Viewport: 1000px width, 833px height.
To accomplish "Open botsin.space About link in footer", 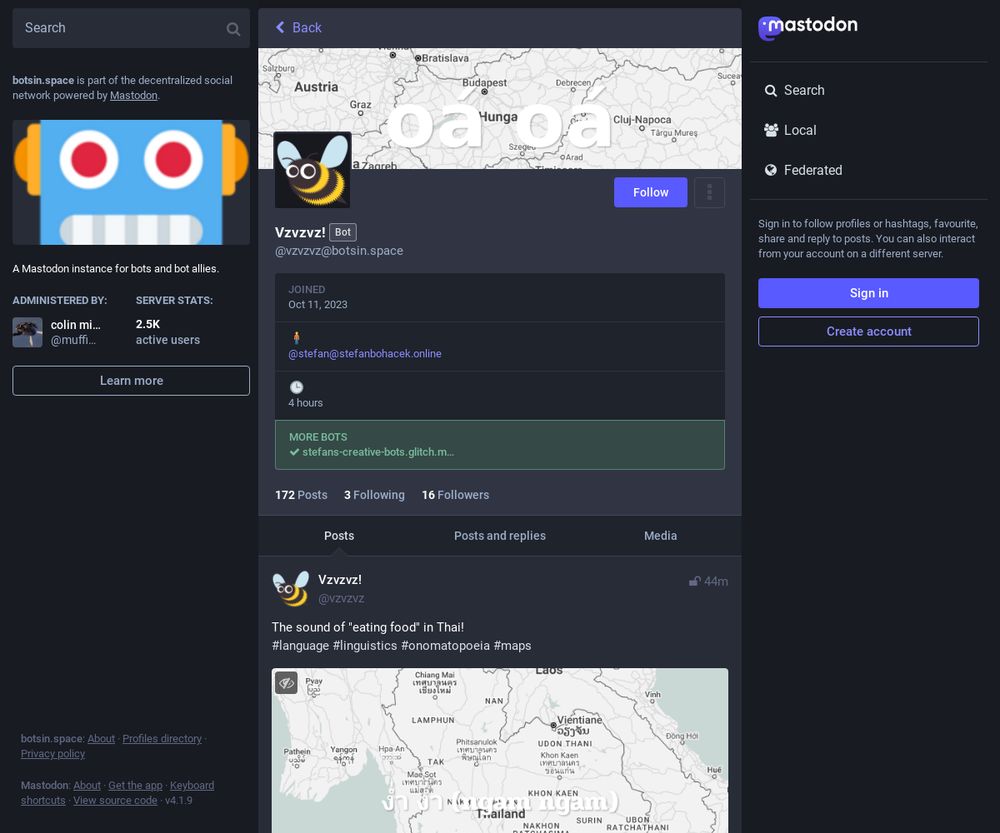I will click(101, 739).
